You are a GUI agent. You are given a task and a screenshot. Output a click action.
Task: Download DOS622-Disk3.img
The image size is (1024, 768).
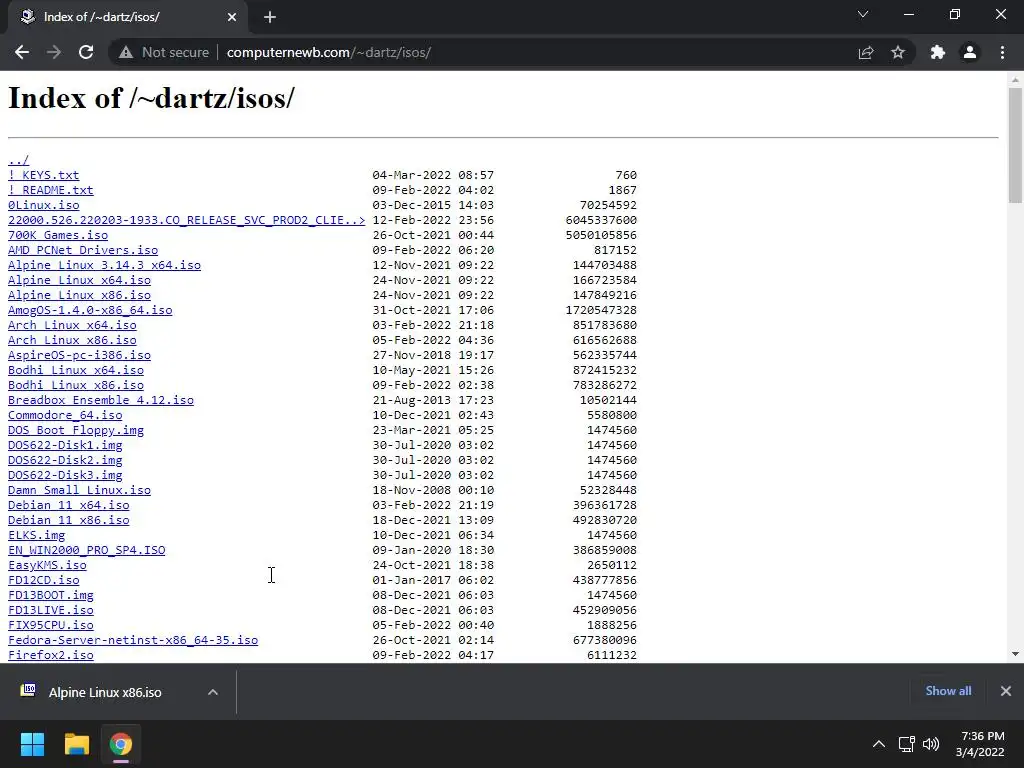65,475
